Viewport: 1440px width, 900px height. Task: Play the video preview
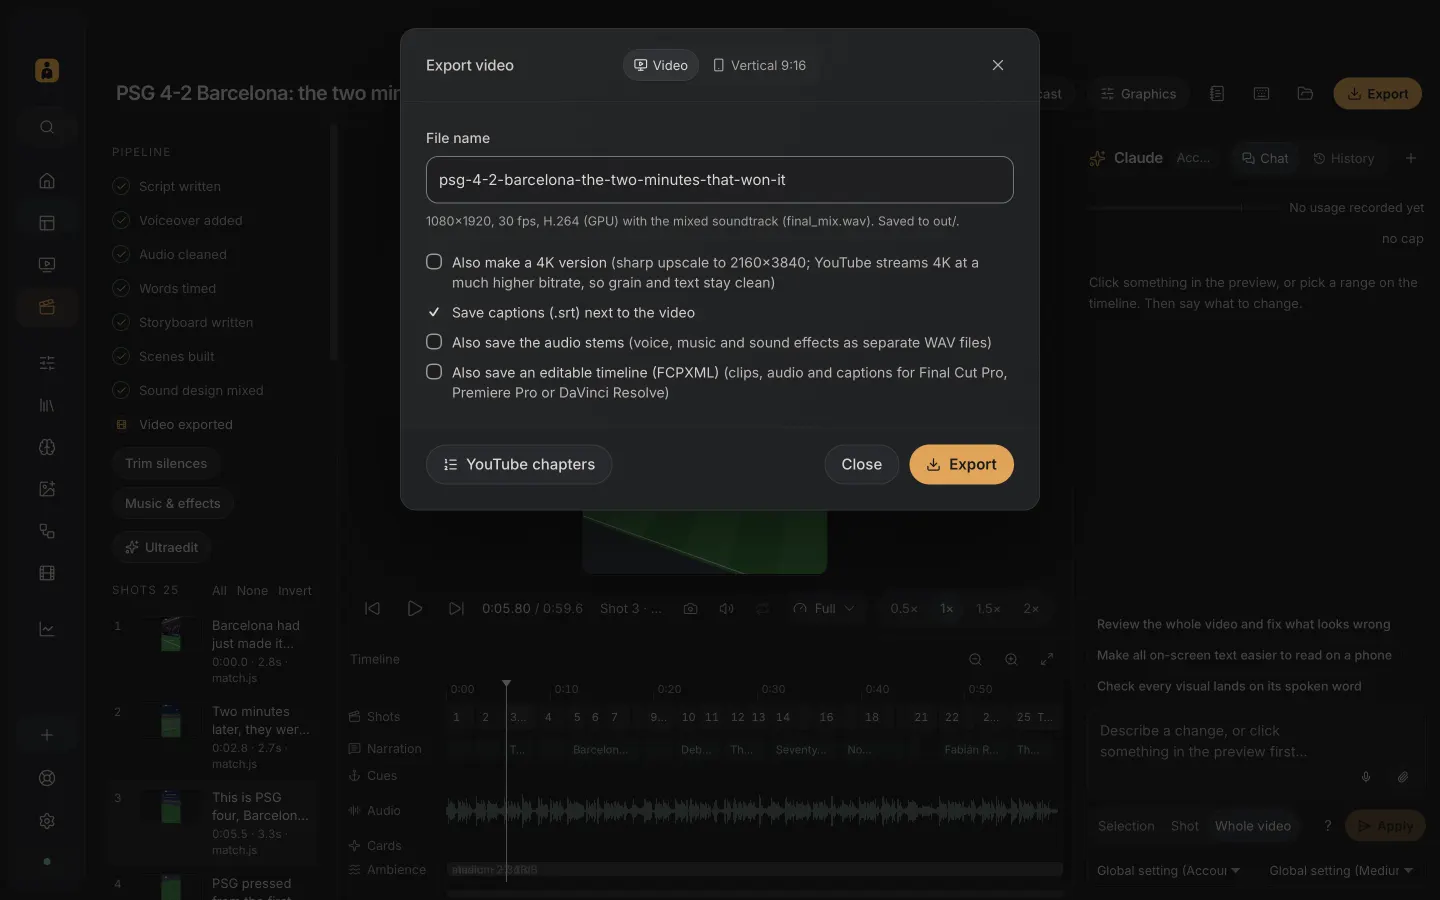coord(414,608)
